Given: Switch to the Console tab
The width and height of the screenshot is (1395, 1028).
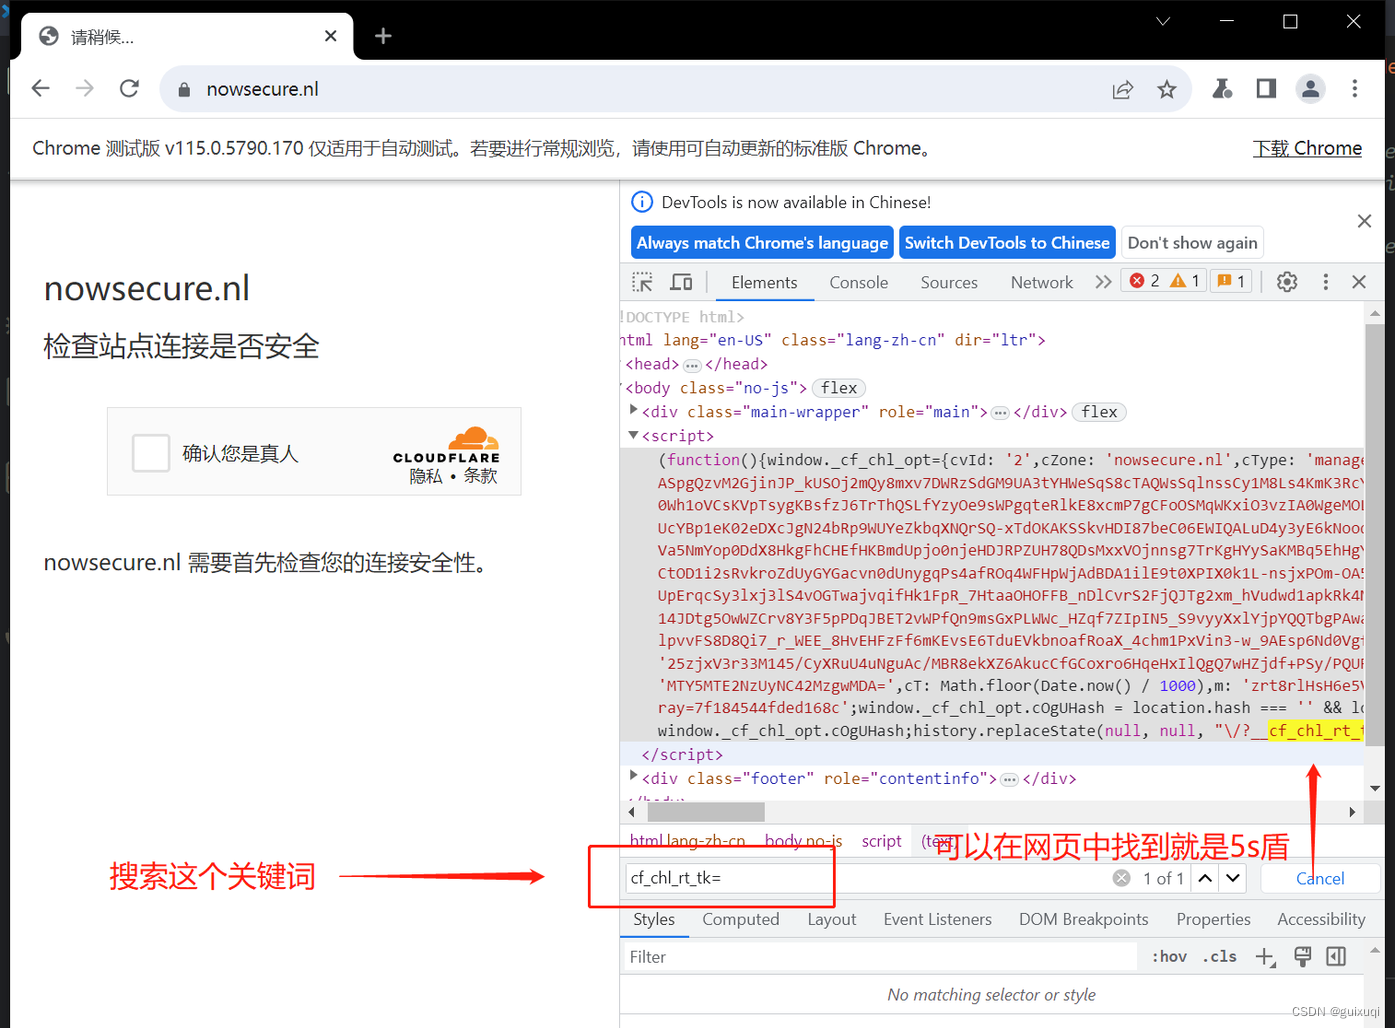Looking at the screenshot, I should tap(858, 283).
